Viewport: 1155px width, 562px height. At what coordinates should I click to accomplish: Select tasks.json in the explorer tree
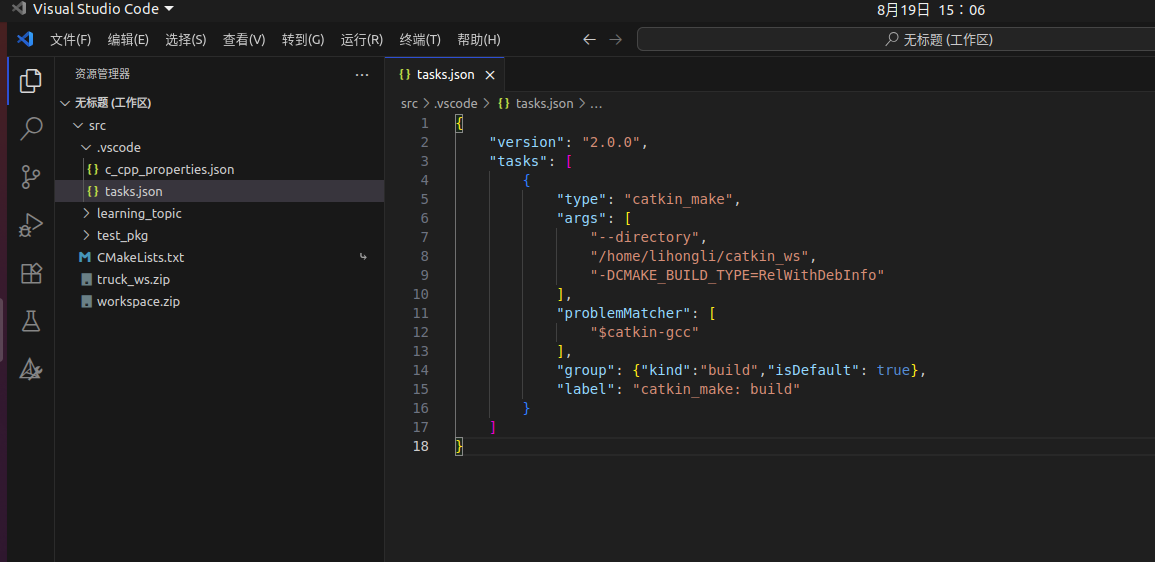coord(220,192)
